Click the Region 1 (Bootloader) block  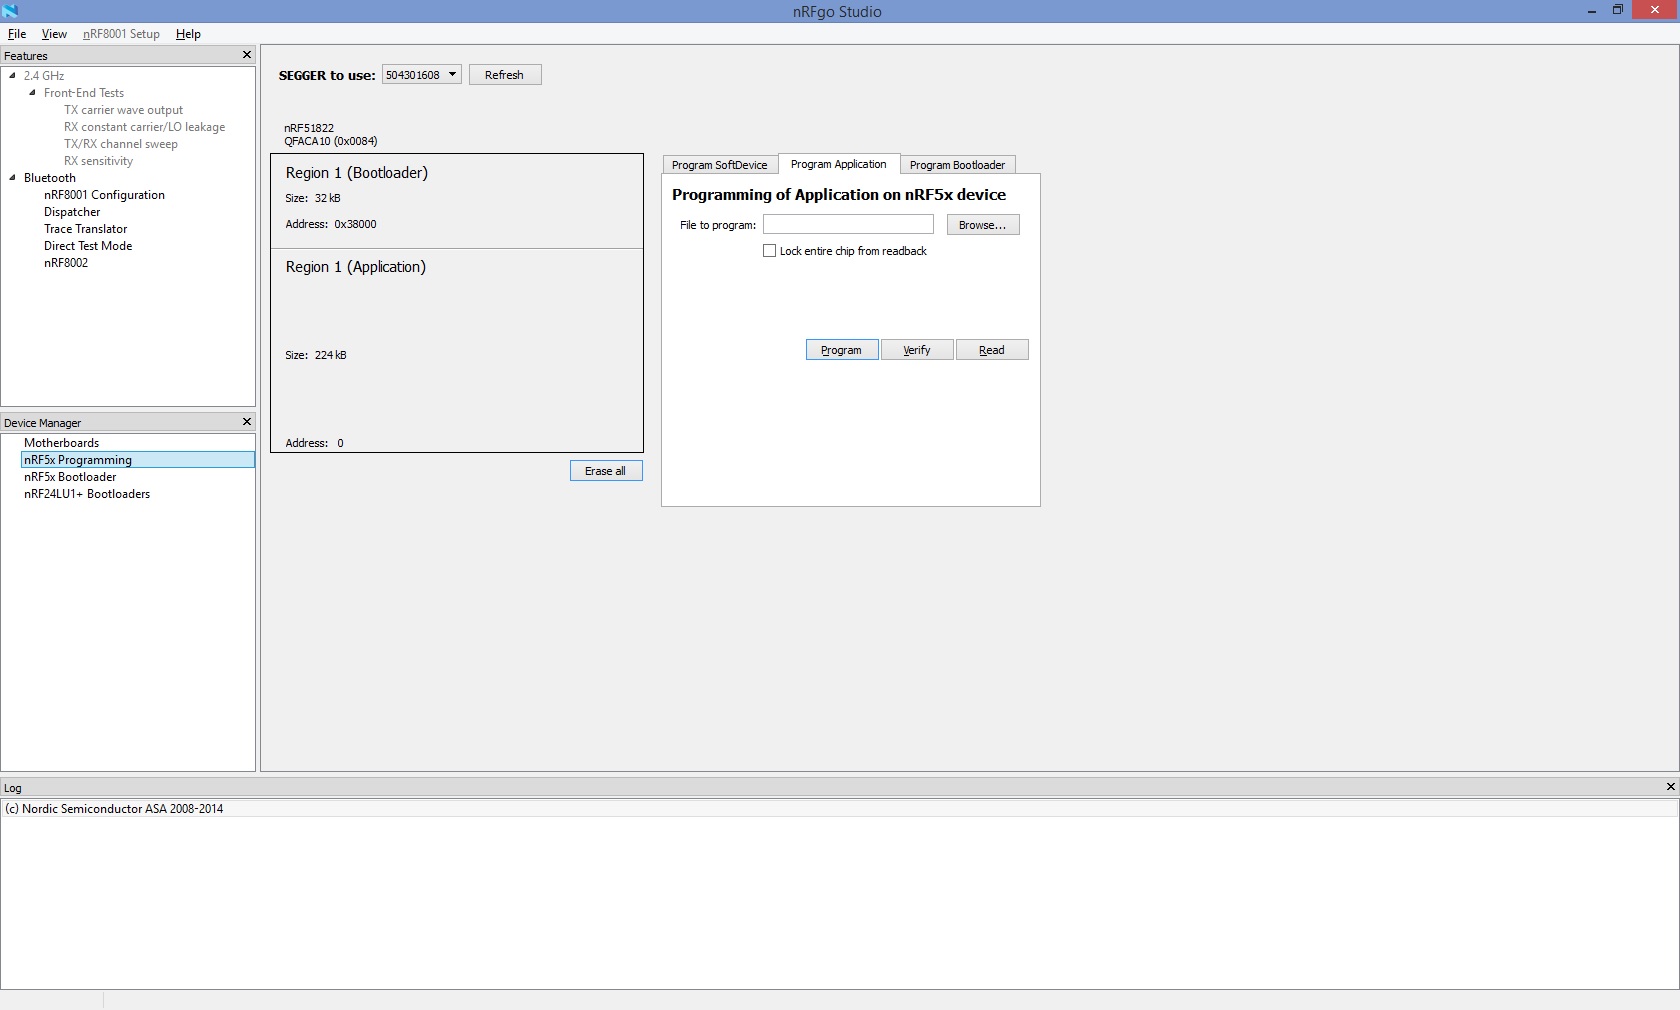point(457,201)
